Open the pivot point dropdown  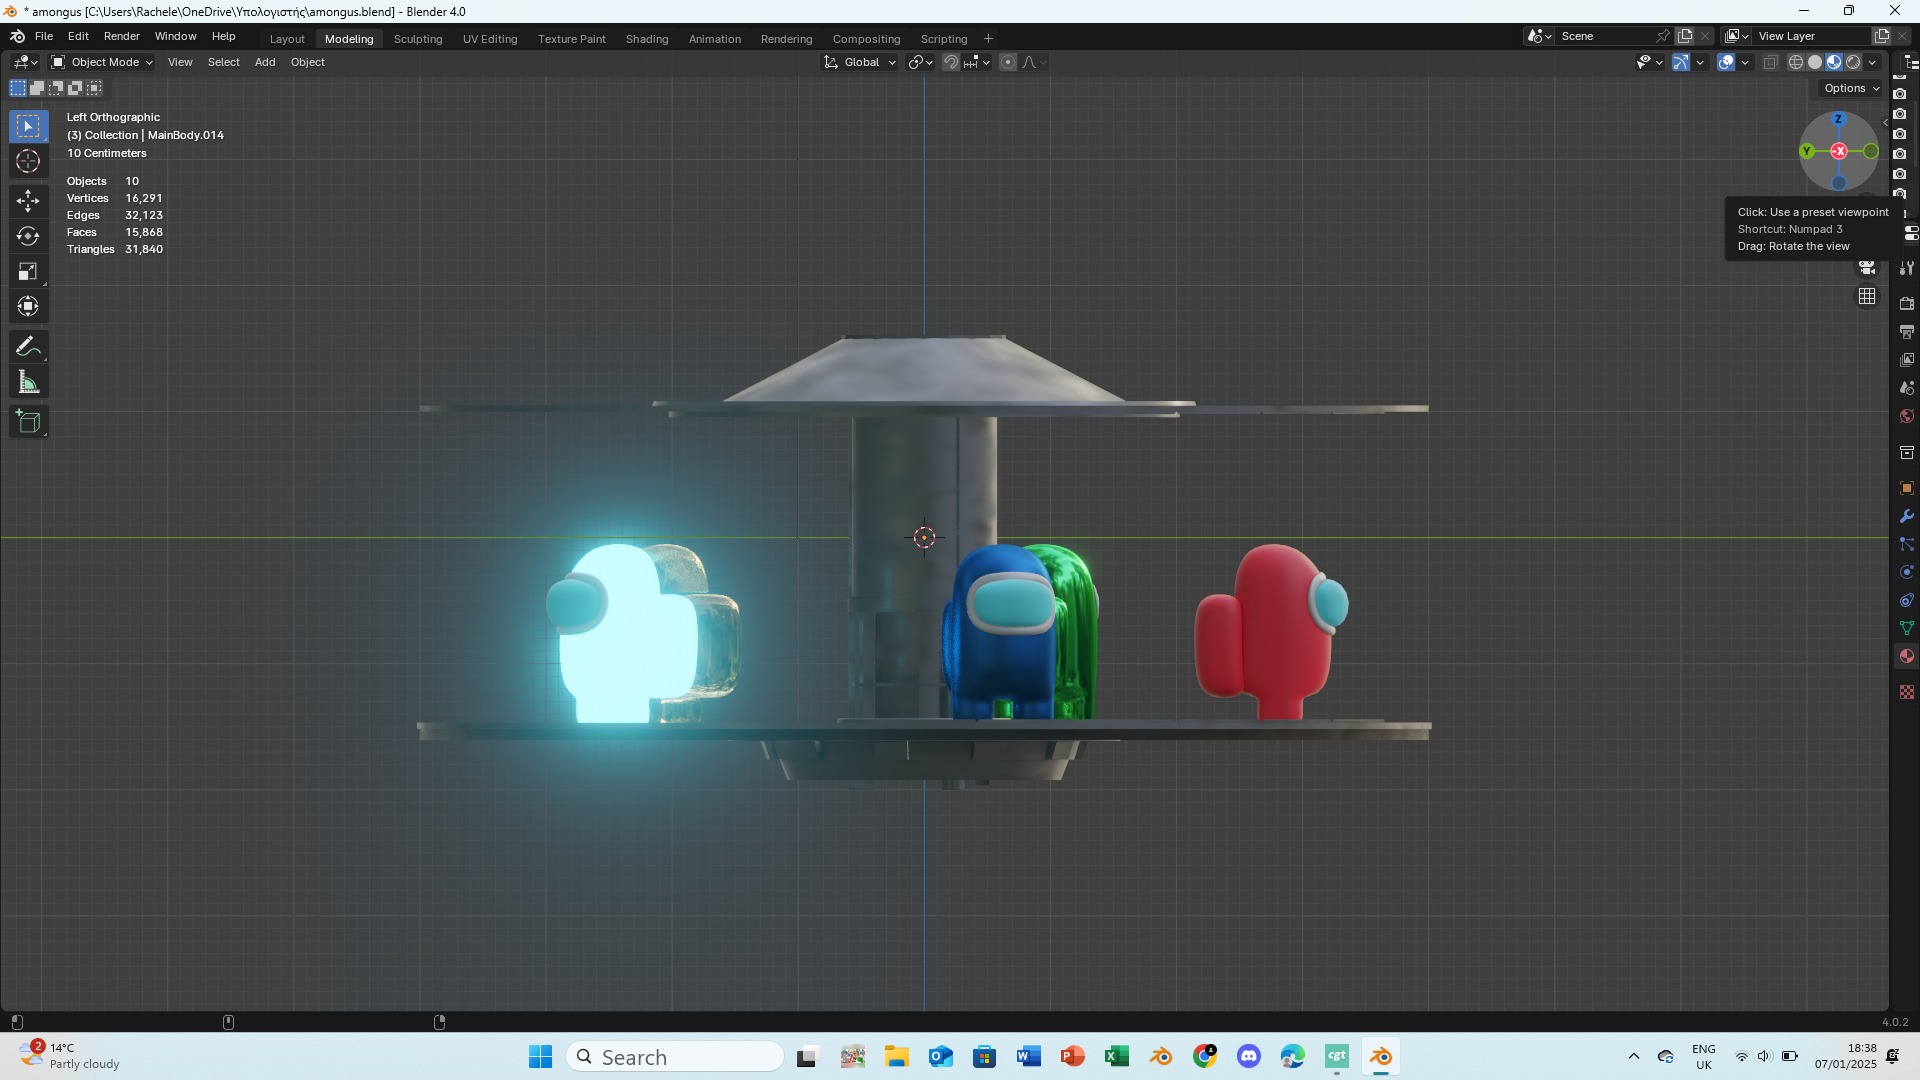coord(920,62)
